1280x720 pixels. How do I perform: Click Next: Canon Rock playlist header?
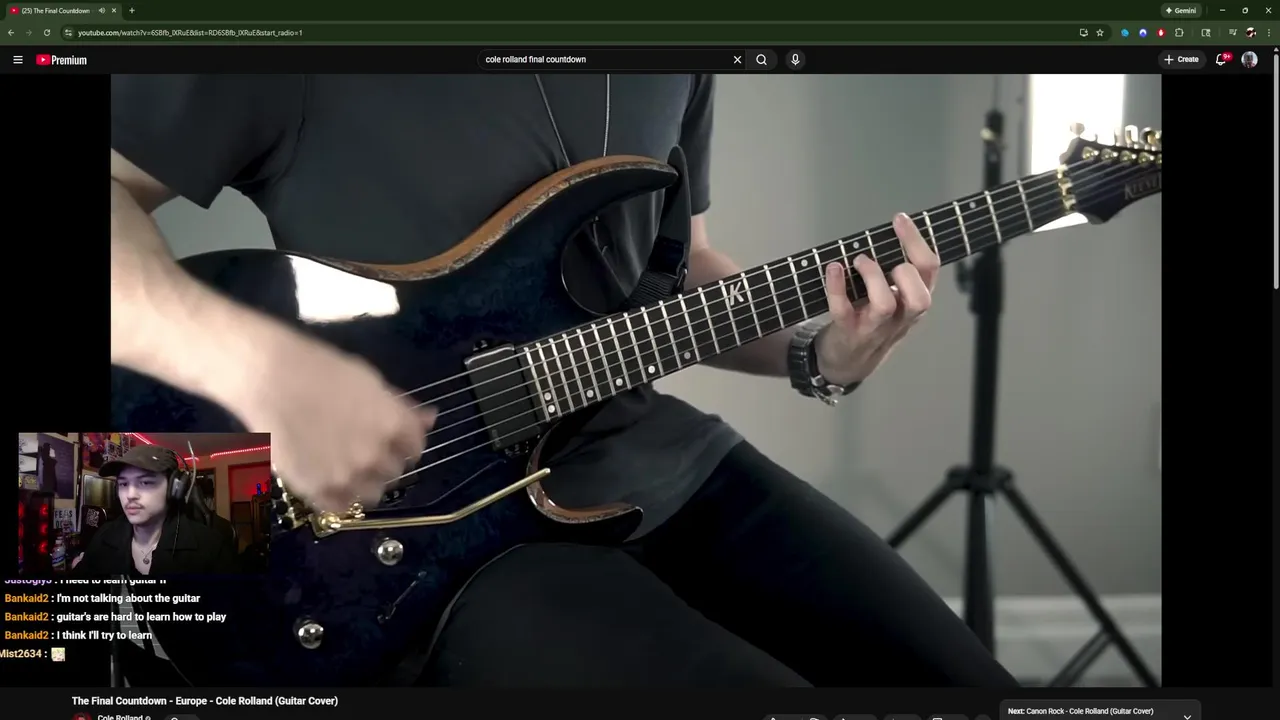1080,711
